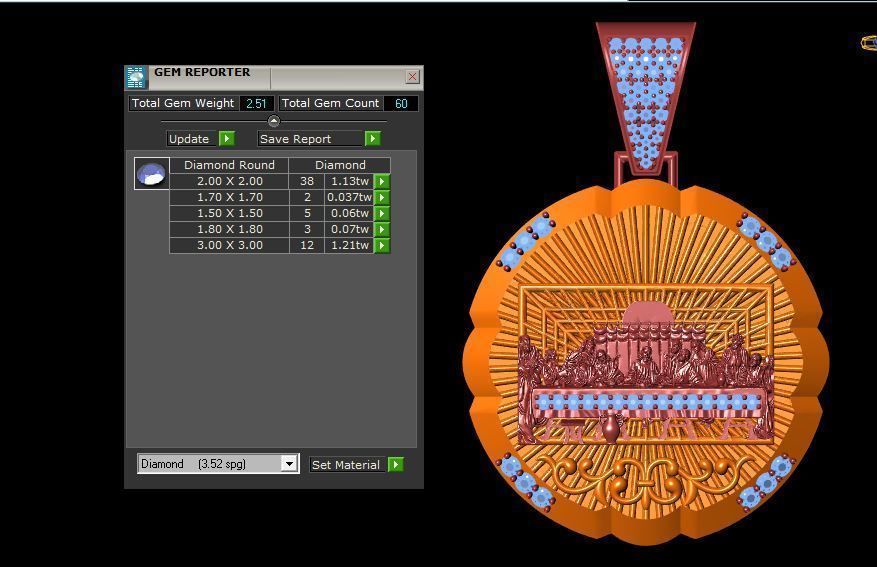Click the Total Gem Count label
The width and height of the screenshot is (877, 567).
331,103
